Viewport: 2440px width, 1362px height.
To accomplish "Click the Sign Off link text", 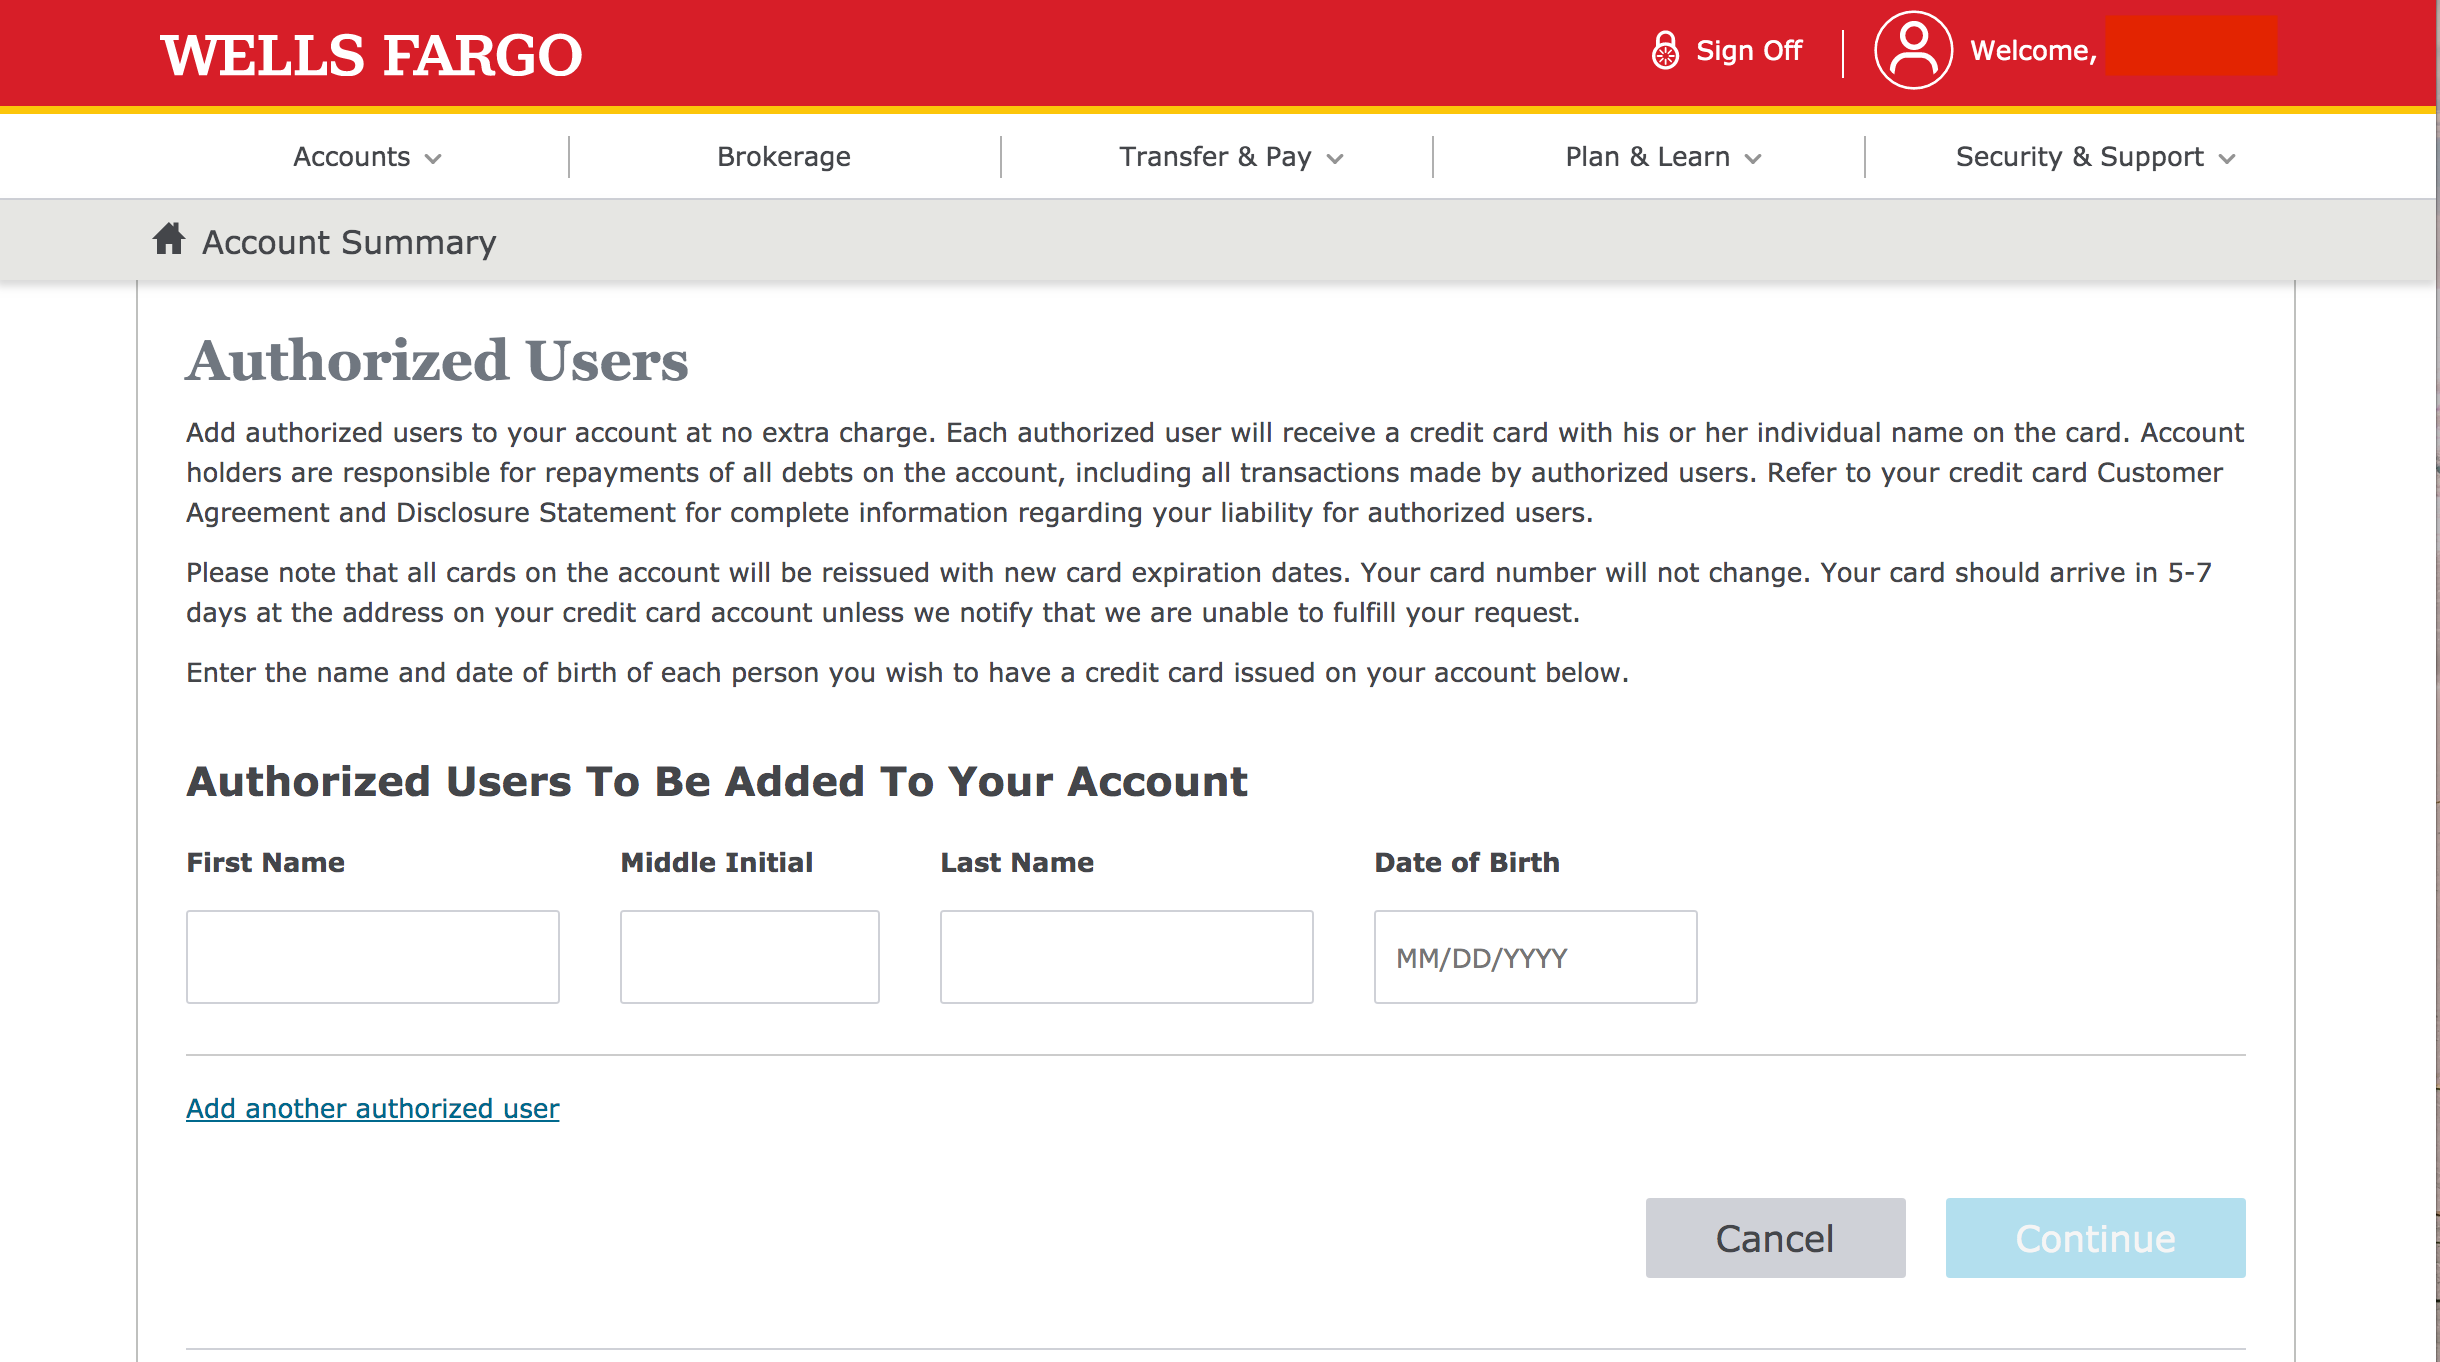I will (x=1748, y=51).
